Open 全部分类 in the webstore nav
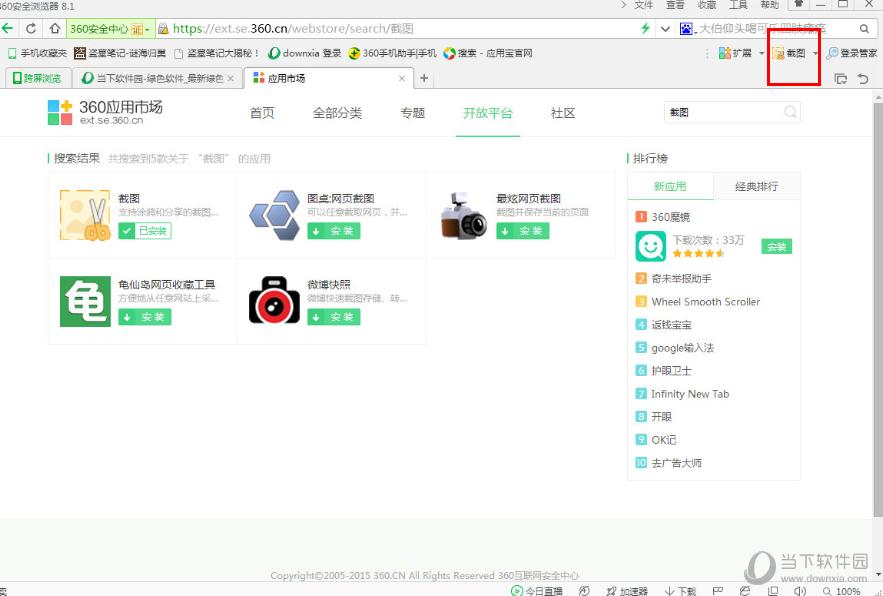This screenshot has width=883, height=596. coord(337,113)
